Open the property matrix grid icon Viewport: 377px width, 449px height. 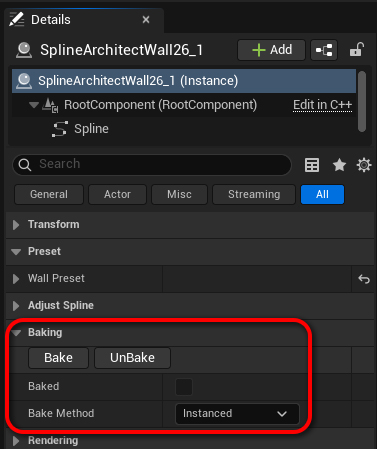pos(312,165)
